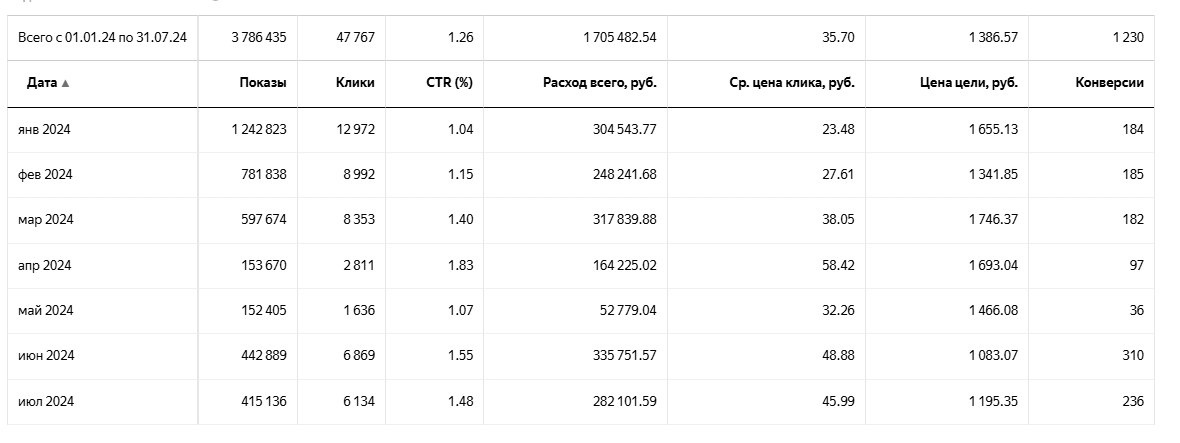This screenshot has width=1180, height=443.
Task: Select the фев 2024 row label
Action: pyautogui.click(x=45, y=174)
